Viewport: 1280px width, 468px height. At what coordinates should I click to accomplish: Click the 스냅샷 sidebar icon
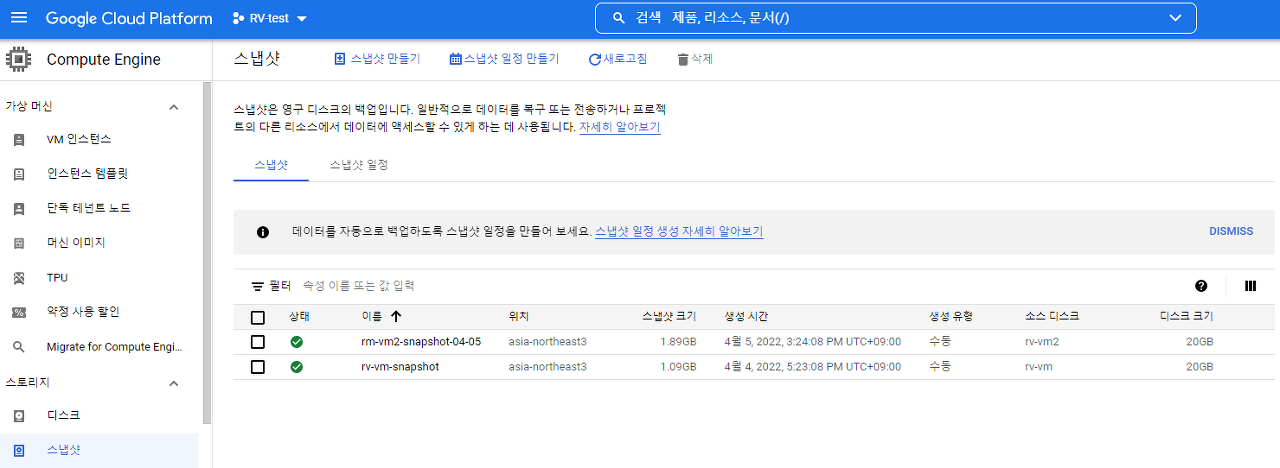(x=18, y=450)
